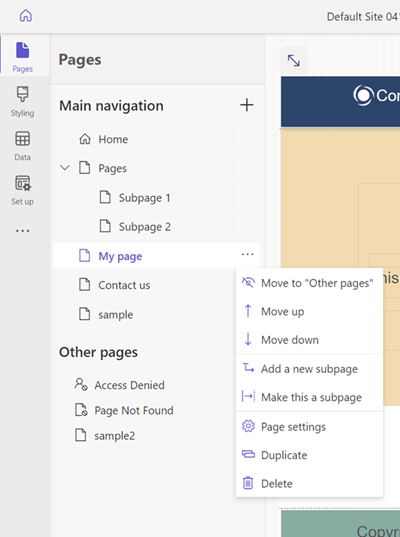Open Page settings from menu
400x537 pixels.
(x=309, y=426)
